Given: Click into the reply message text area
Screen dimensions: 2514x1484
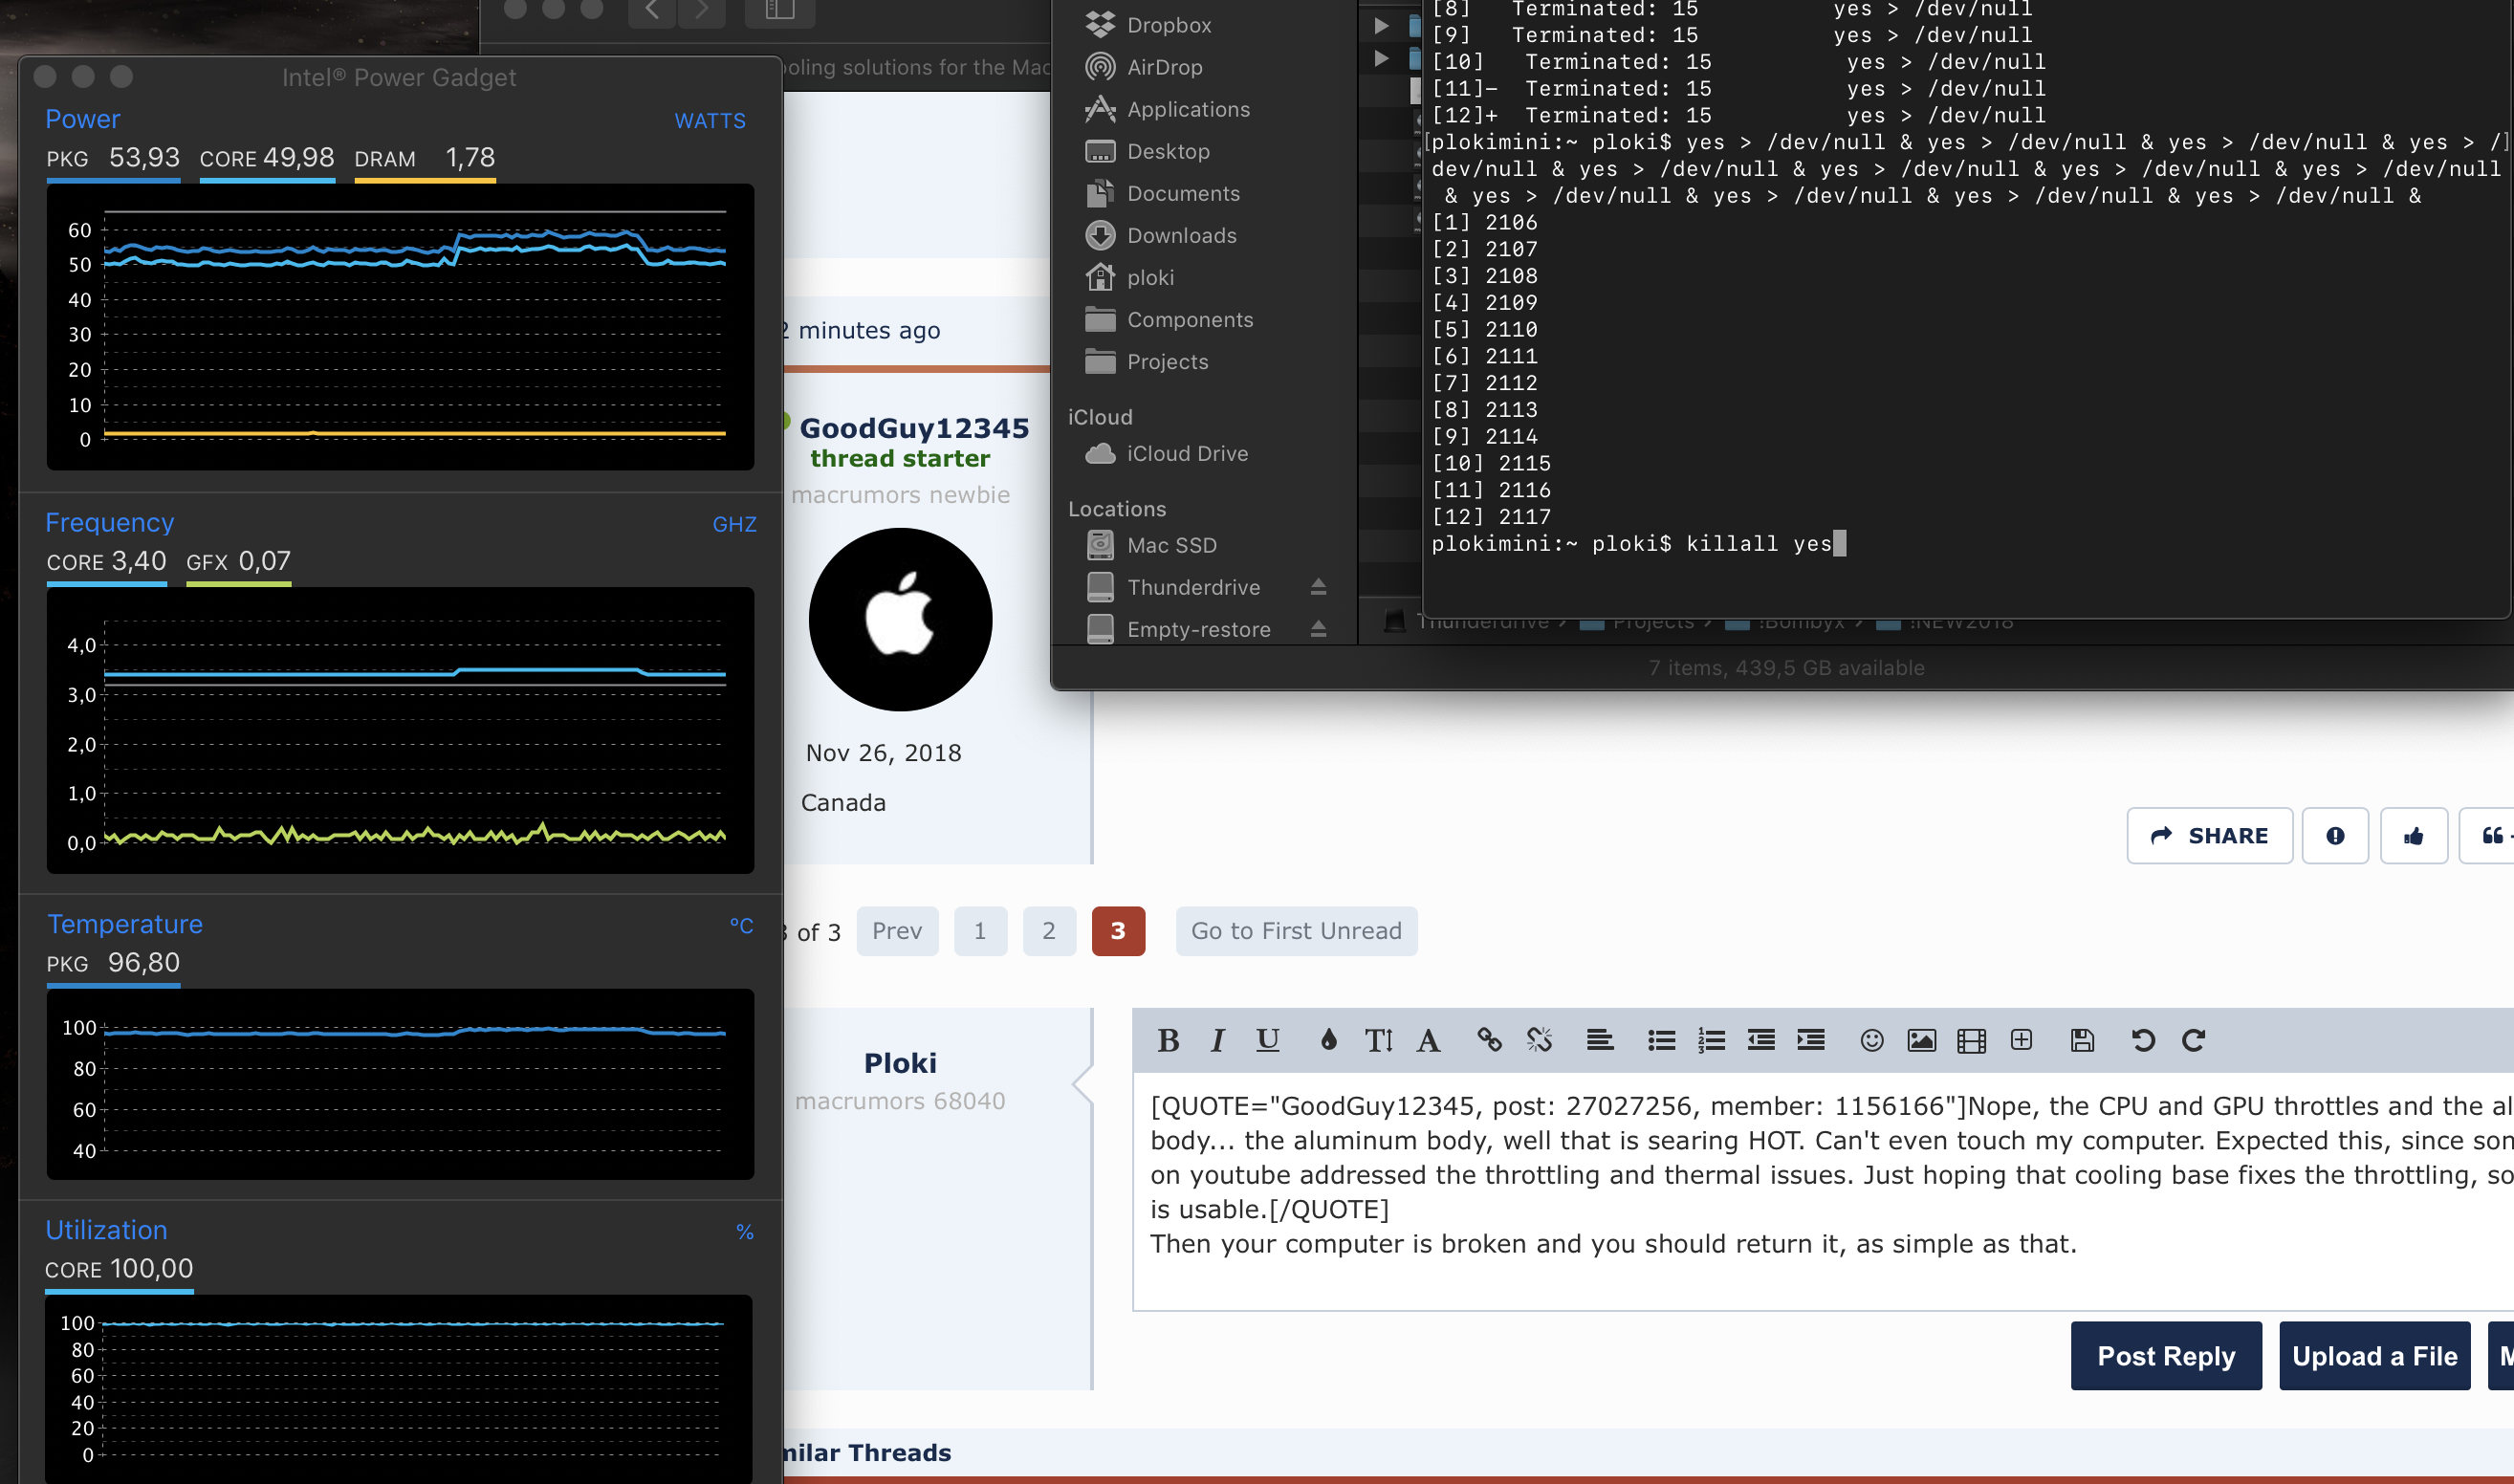Looking at the screenshot, I should click(x=1823, y=1190).
